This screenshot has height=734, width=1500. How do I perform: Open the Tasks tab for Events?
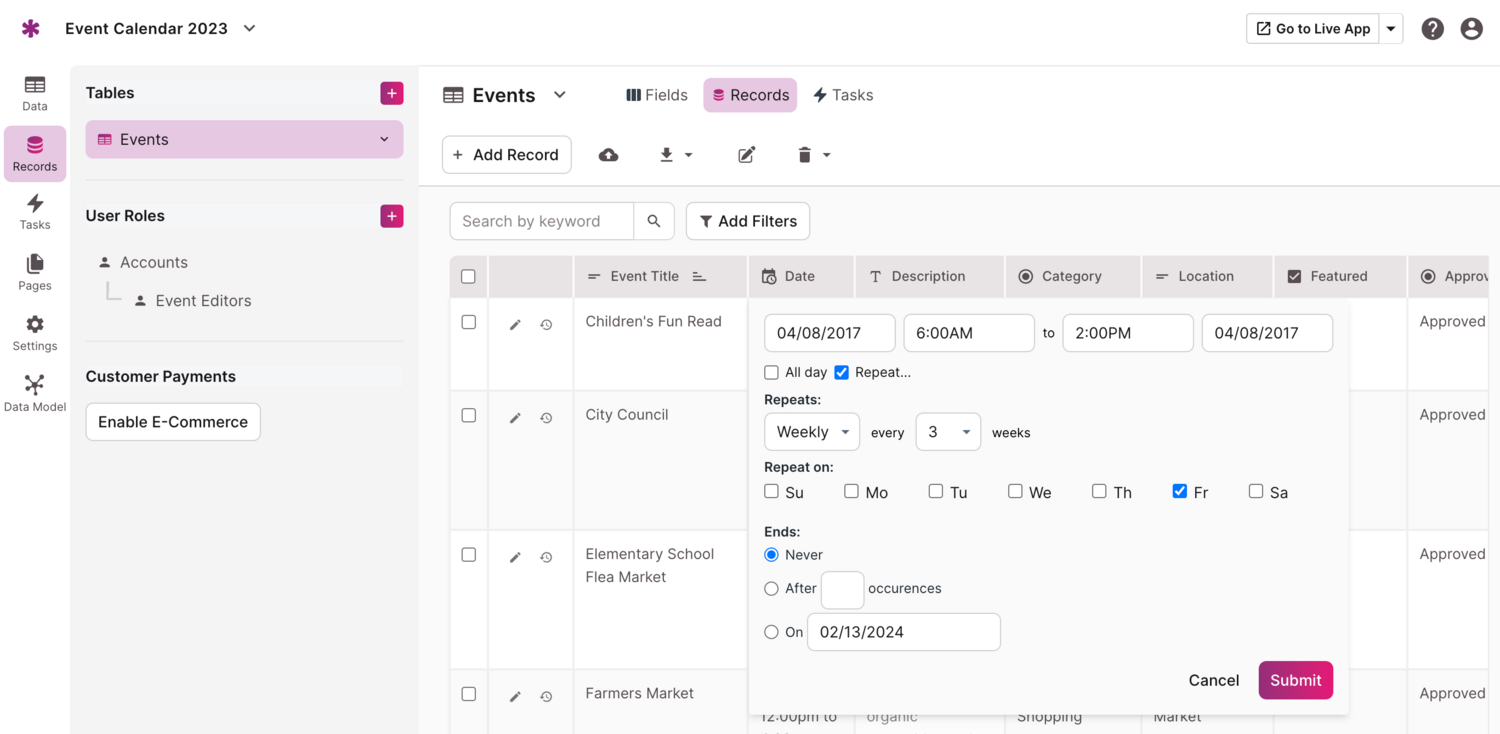(843, 94)
